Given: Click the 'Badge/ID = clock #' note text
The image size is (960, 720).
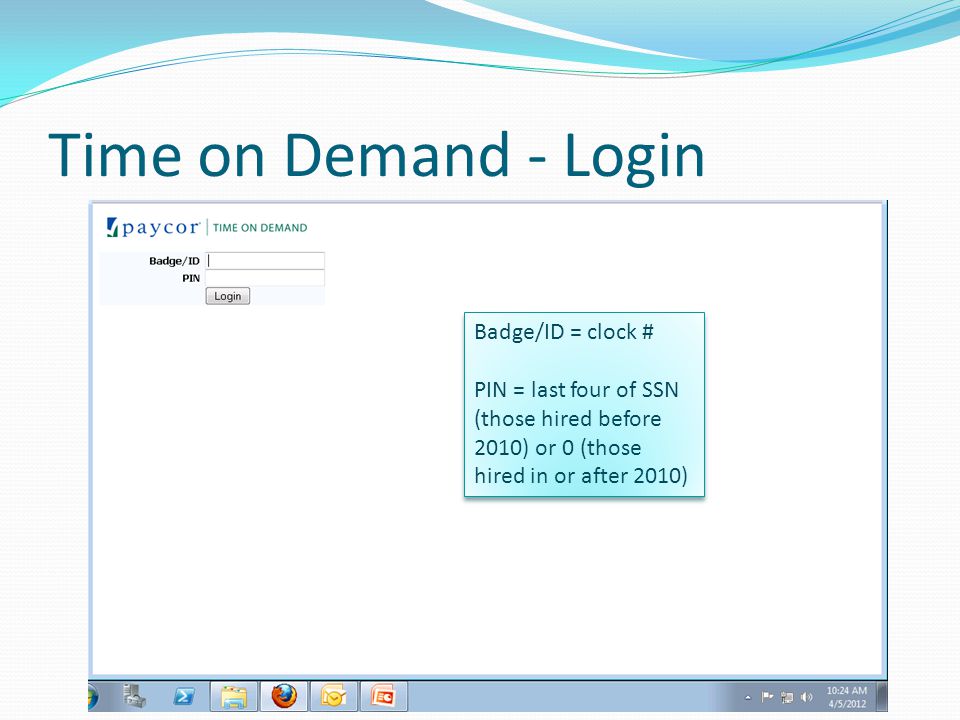Looking at the screenshot, I should 564,332.
